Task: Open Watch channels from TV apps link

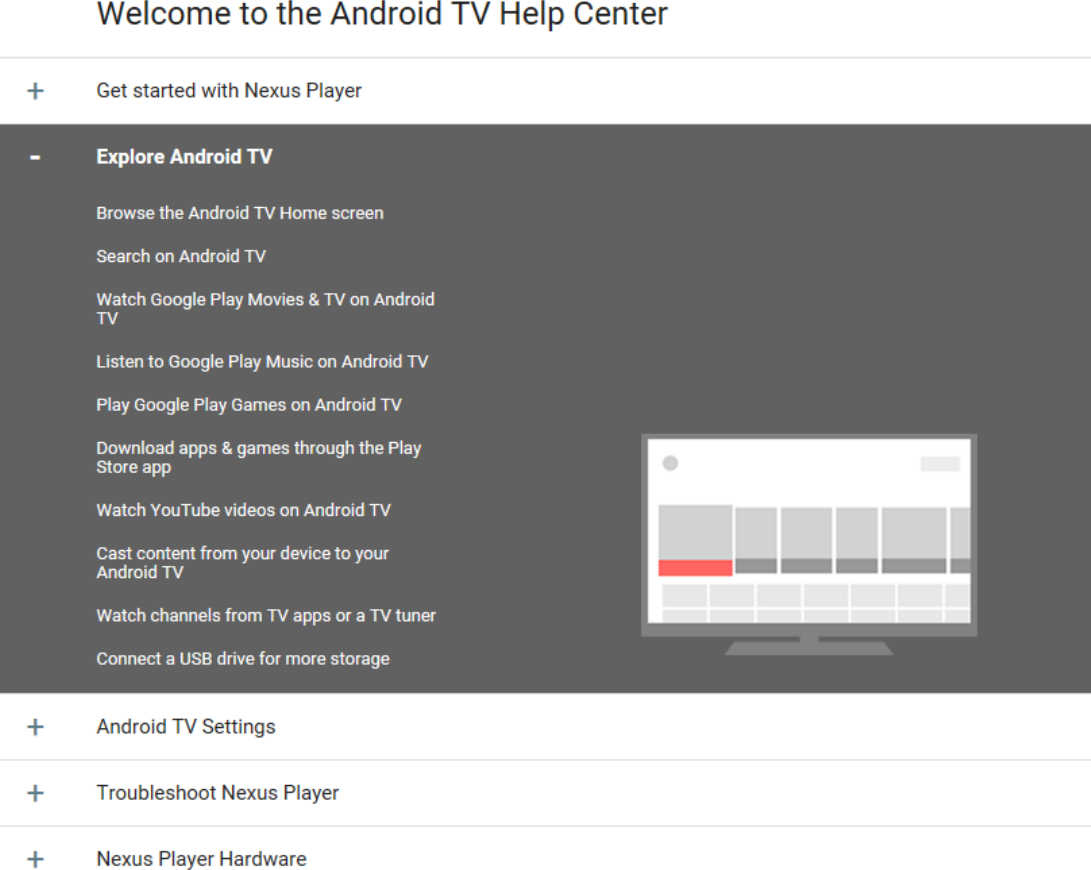Action: click(x=266, y=616)
